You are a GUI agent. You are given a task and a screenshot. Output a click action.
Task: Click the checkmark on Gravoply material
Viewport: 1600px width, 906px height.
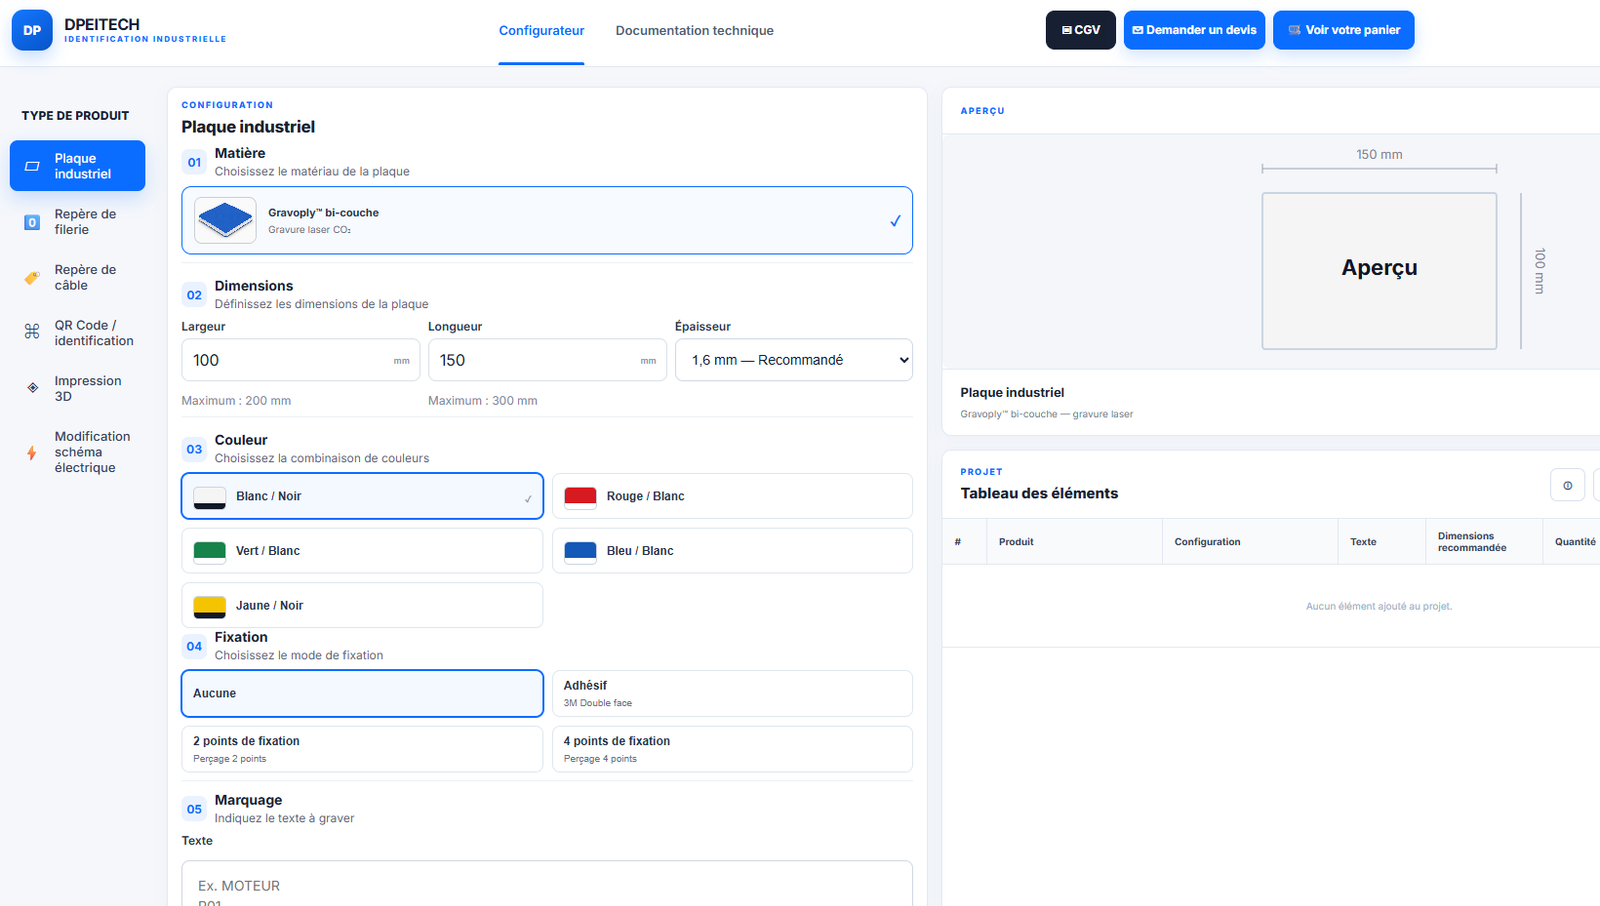click(895, 221)
